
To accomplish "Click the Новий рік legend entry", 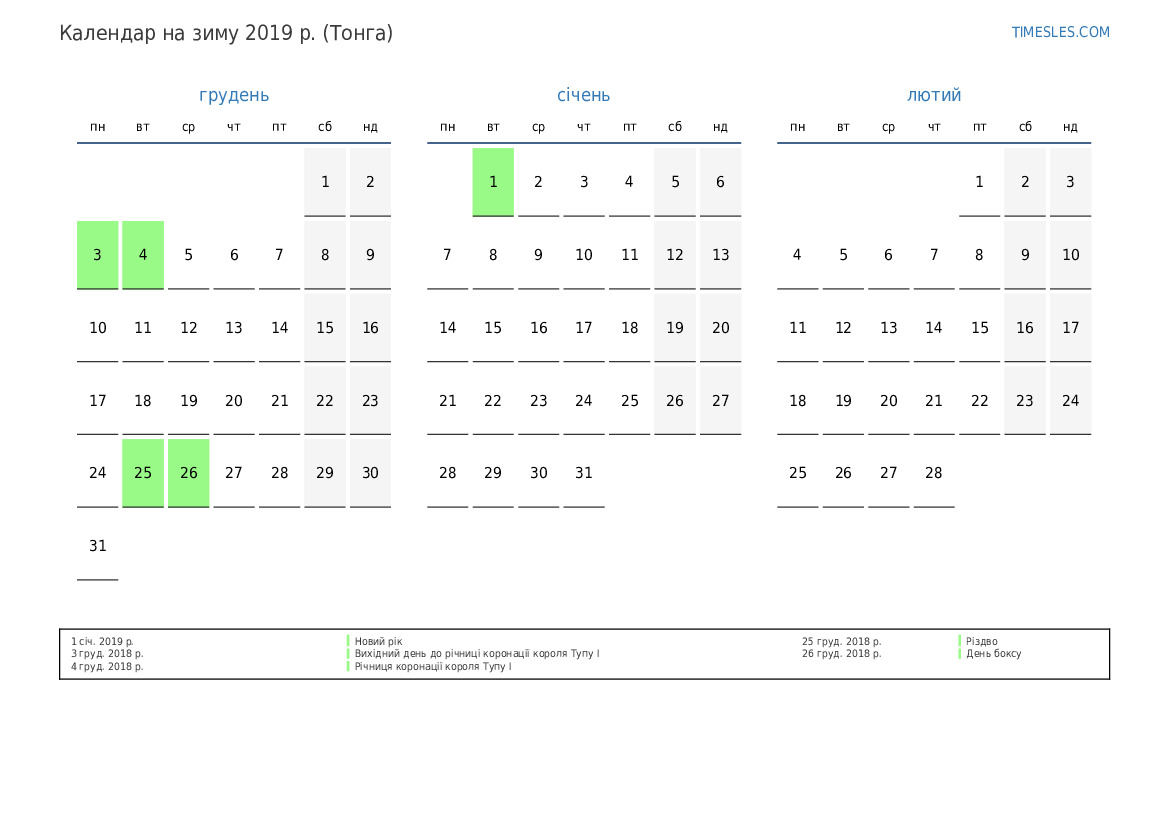I will [378, 642].
